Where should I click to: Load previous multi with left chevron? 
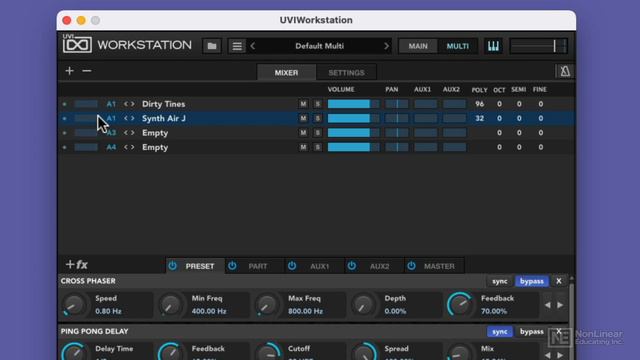point(253,46)
